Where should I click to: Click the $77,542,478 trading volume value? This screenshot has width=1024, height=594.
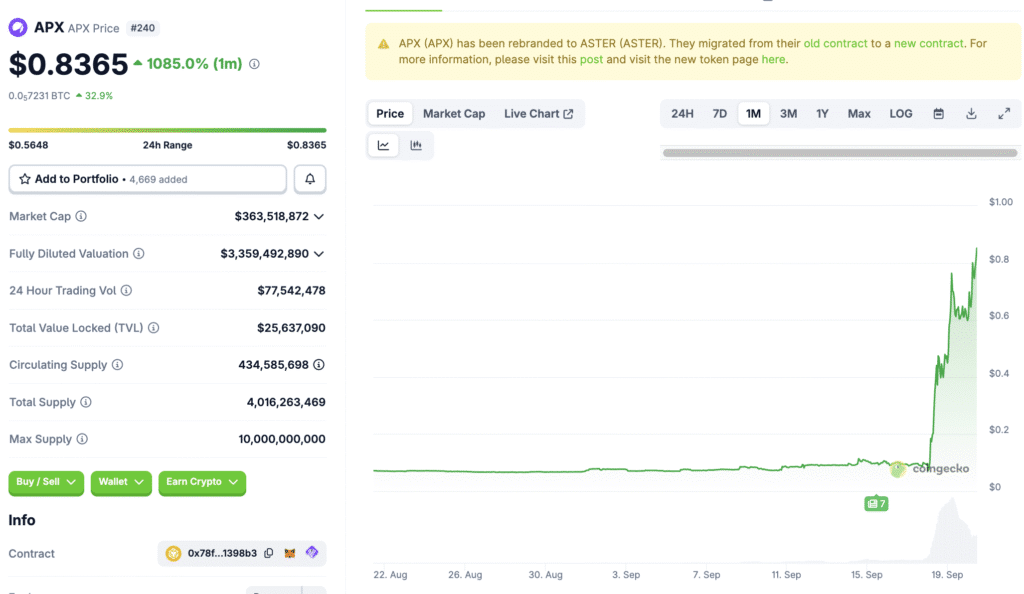tap(291, 290)
